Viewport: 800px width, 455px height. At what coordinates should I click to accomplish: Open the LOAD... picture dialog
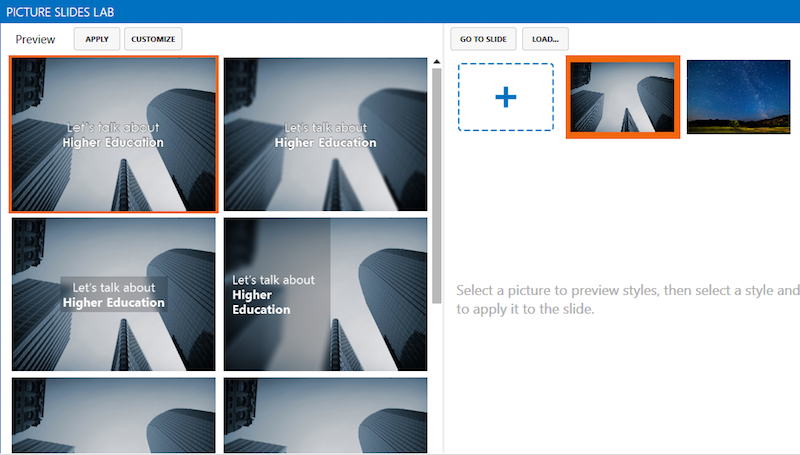[545, 39]
